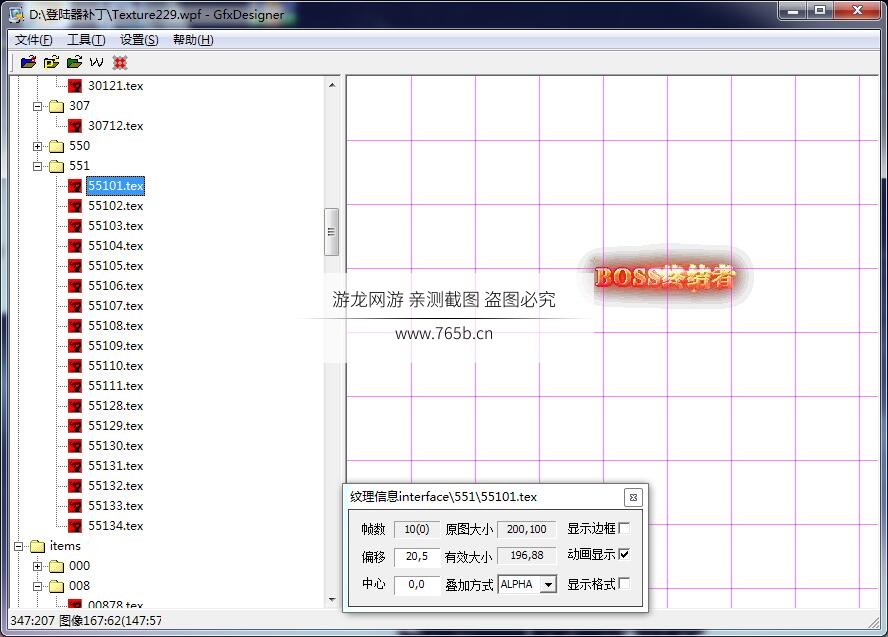
Task: Select 55133.tex in the tree
Action: point(116,506)
